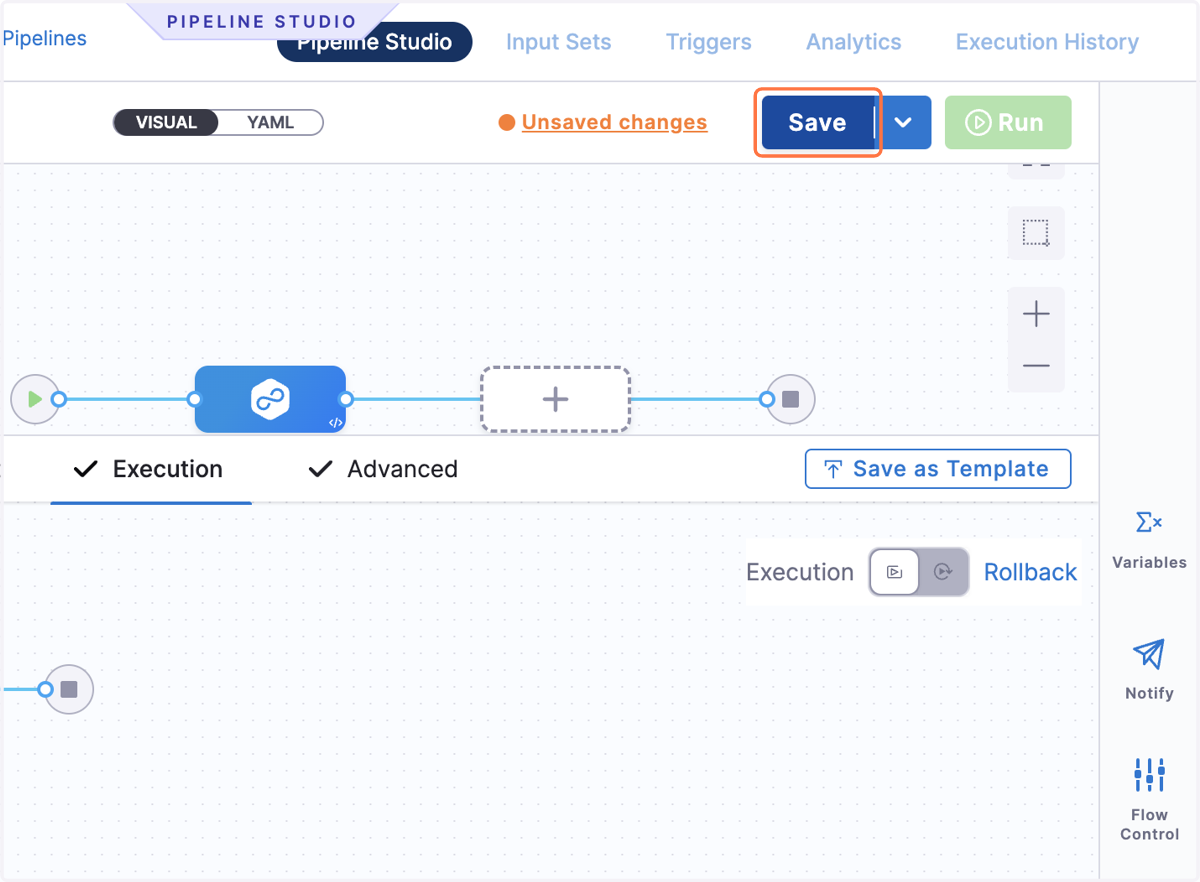Go to the Input Sets tab

click(x=558, y=42)
